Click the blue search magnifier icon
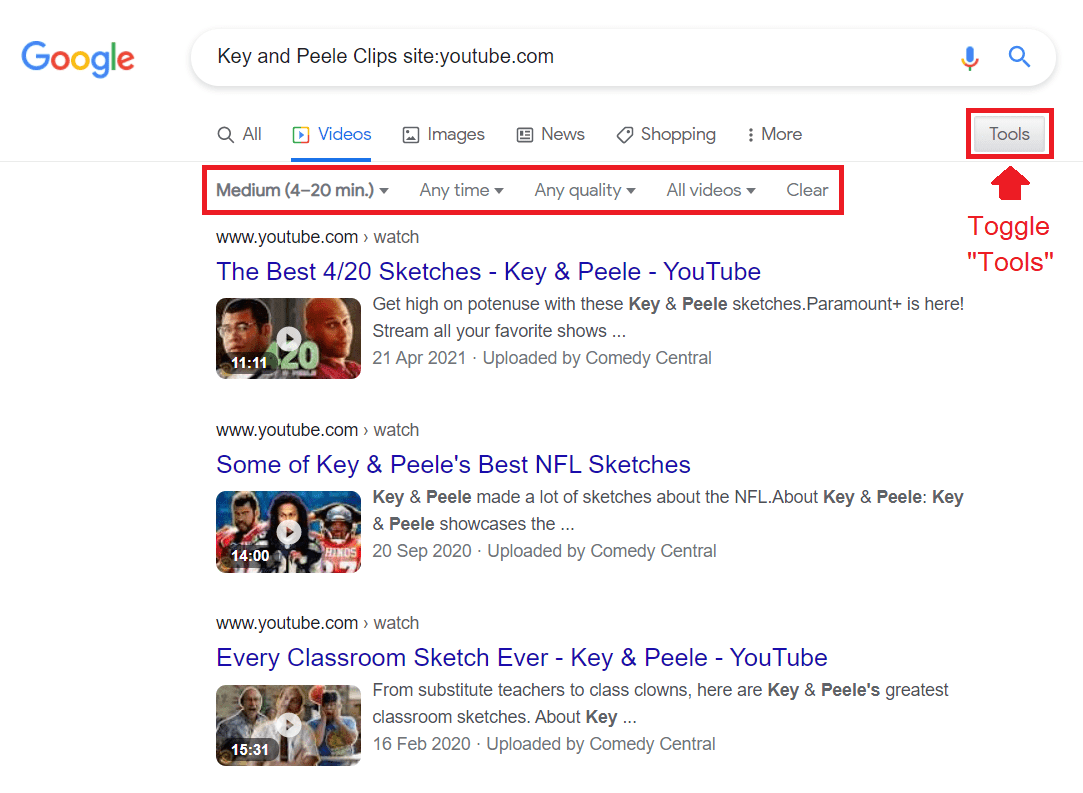 click(1019, 57)
